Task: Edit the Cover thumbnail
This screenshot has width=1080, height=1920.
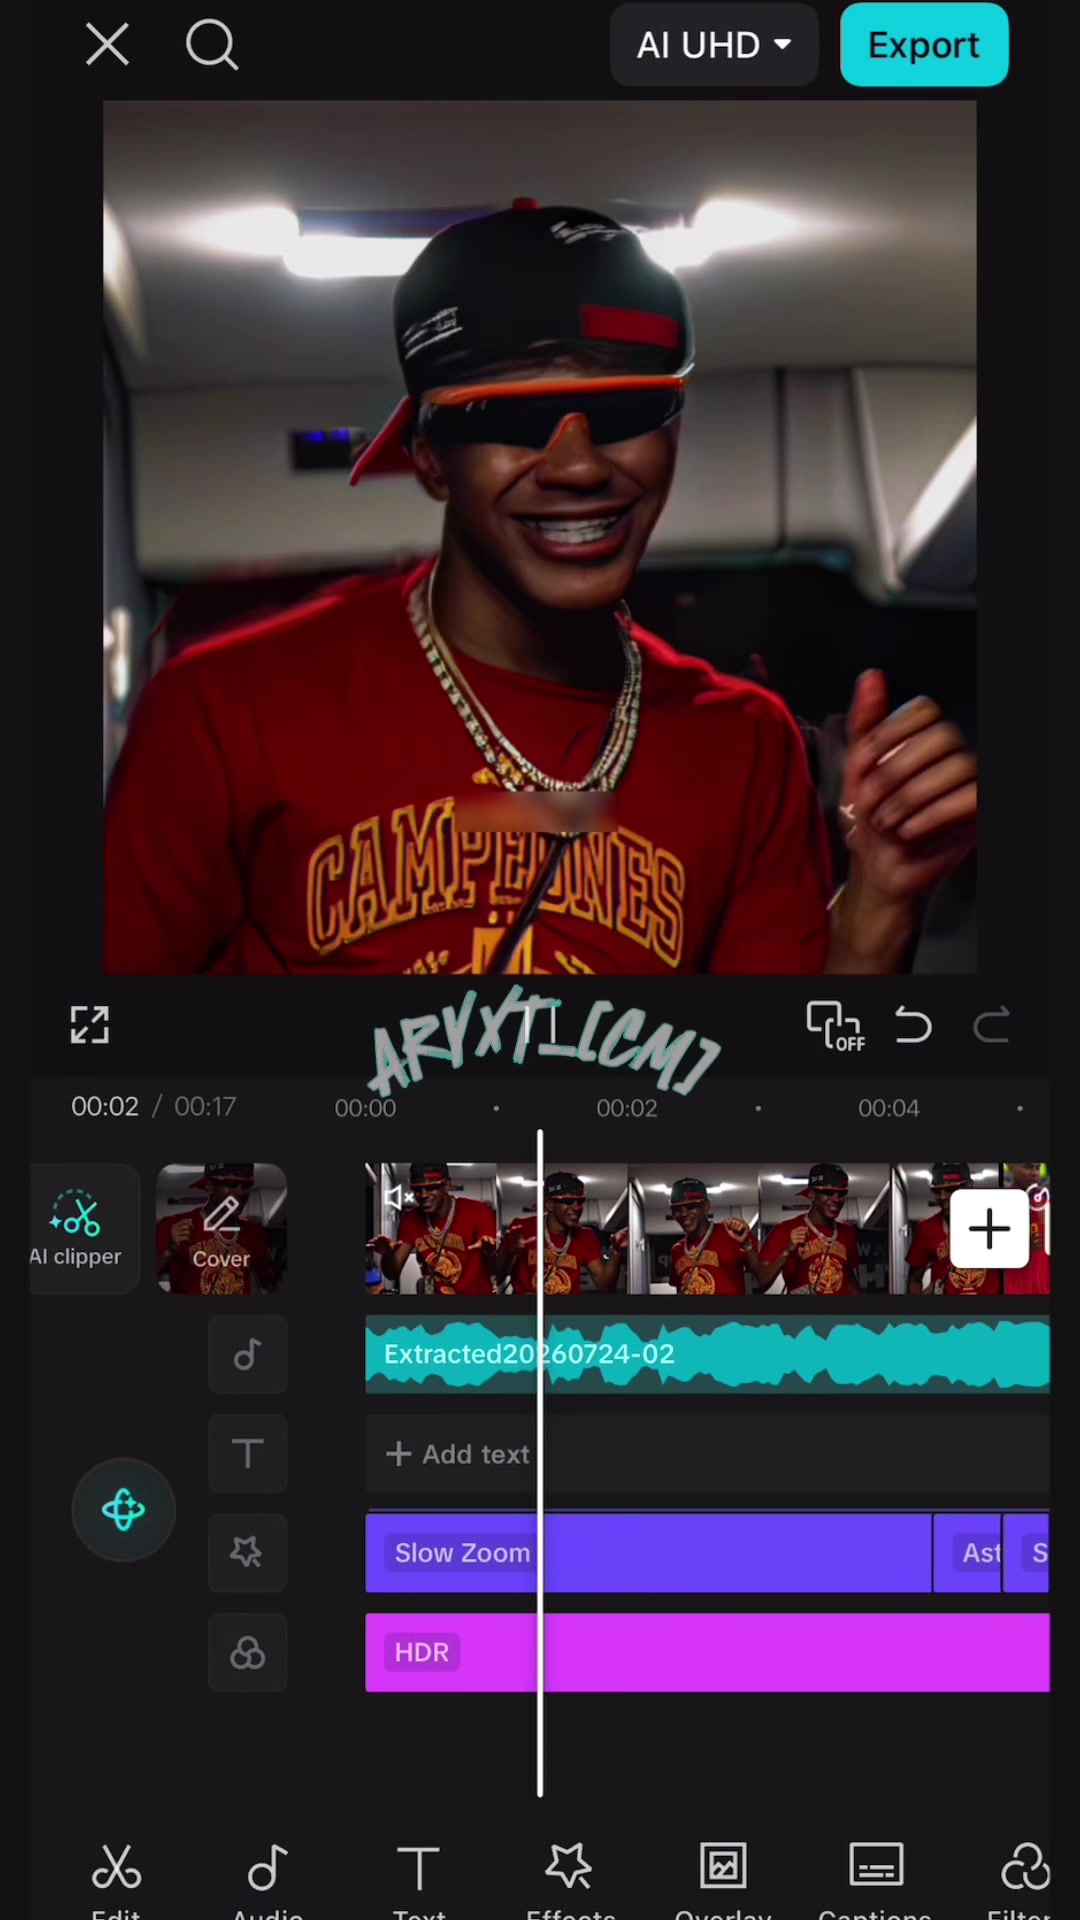Action: pos(221,1229)
